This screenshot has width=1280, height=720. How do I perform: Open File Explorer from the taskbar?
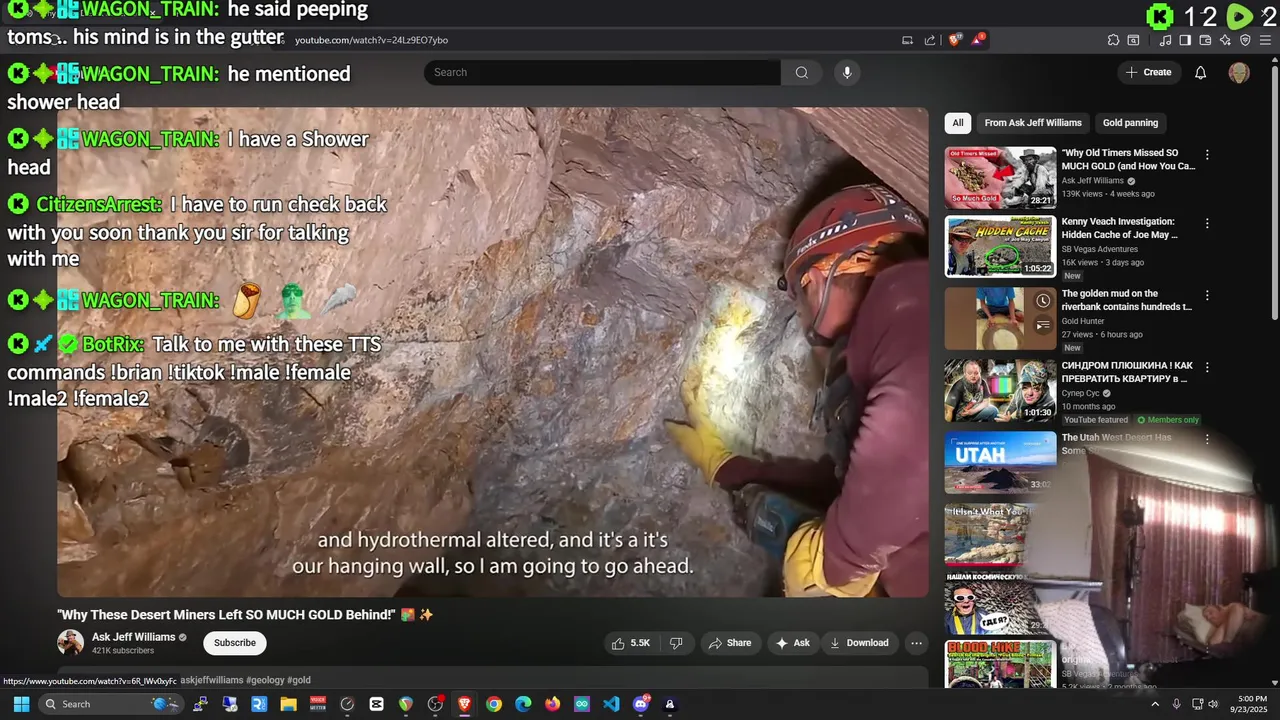288,704
